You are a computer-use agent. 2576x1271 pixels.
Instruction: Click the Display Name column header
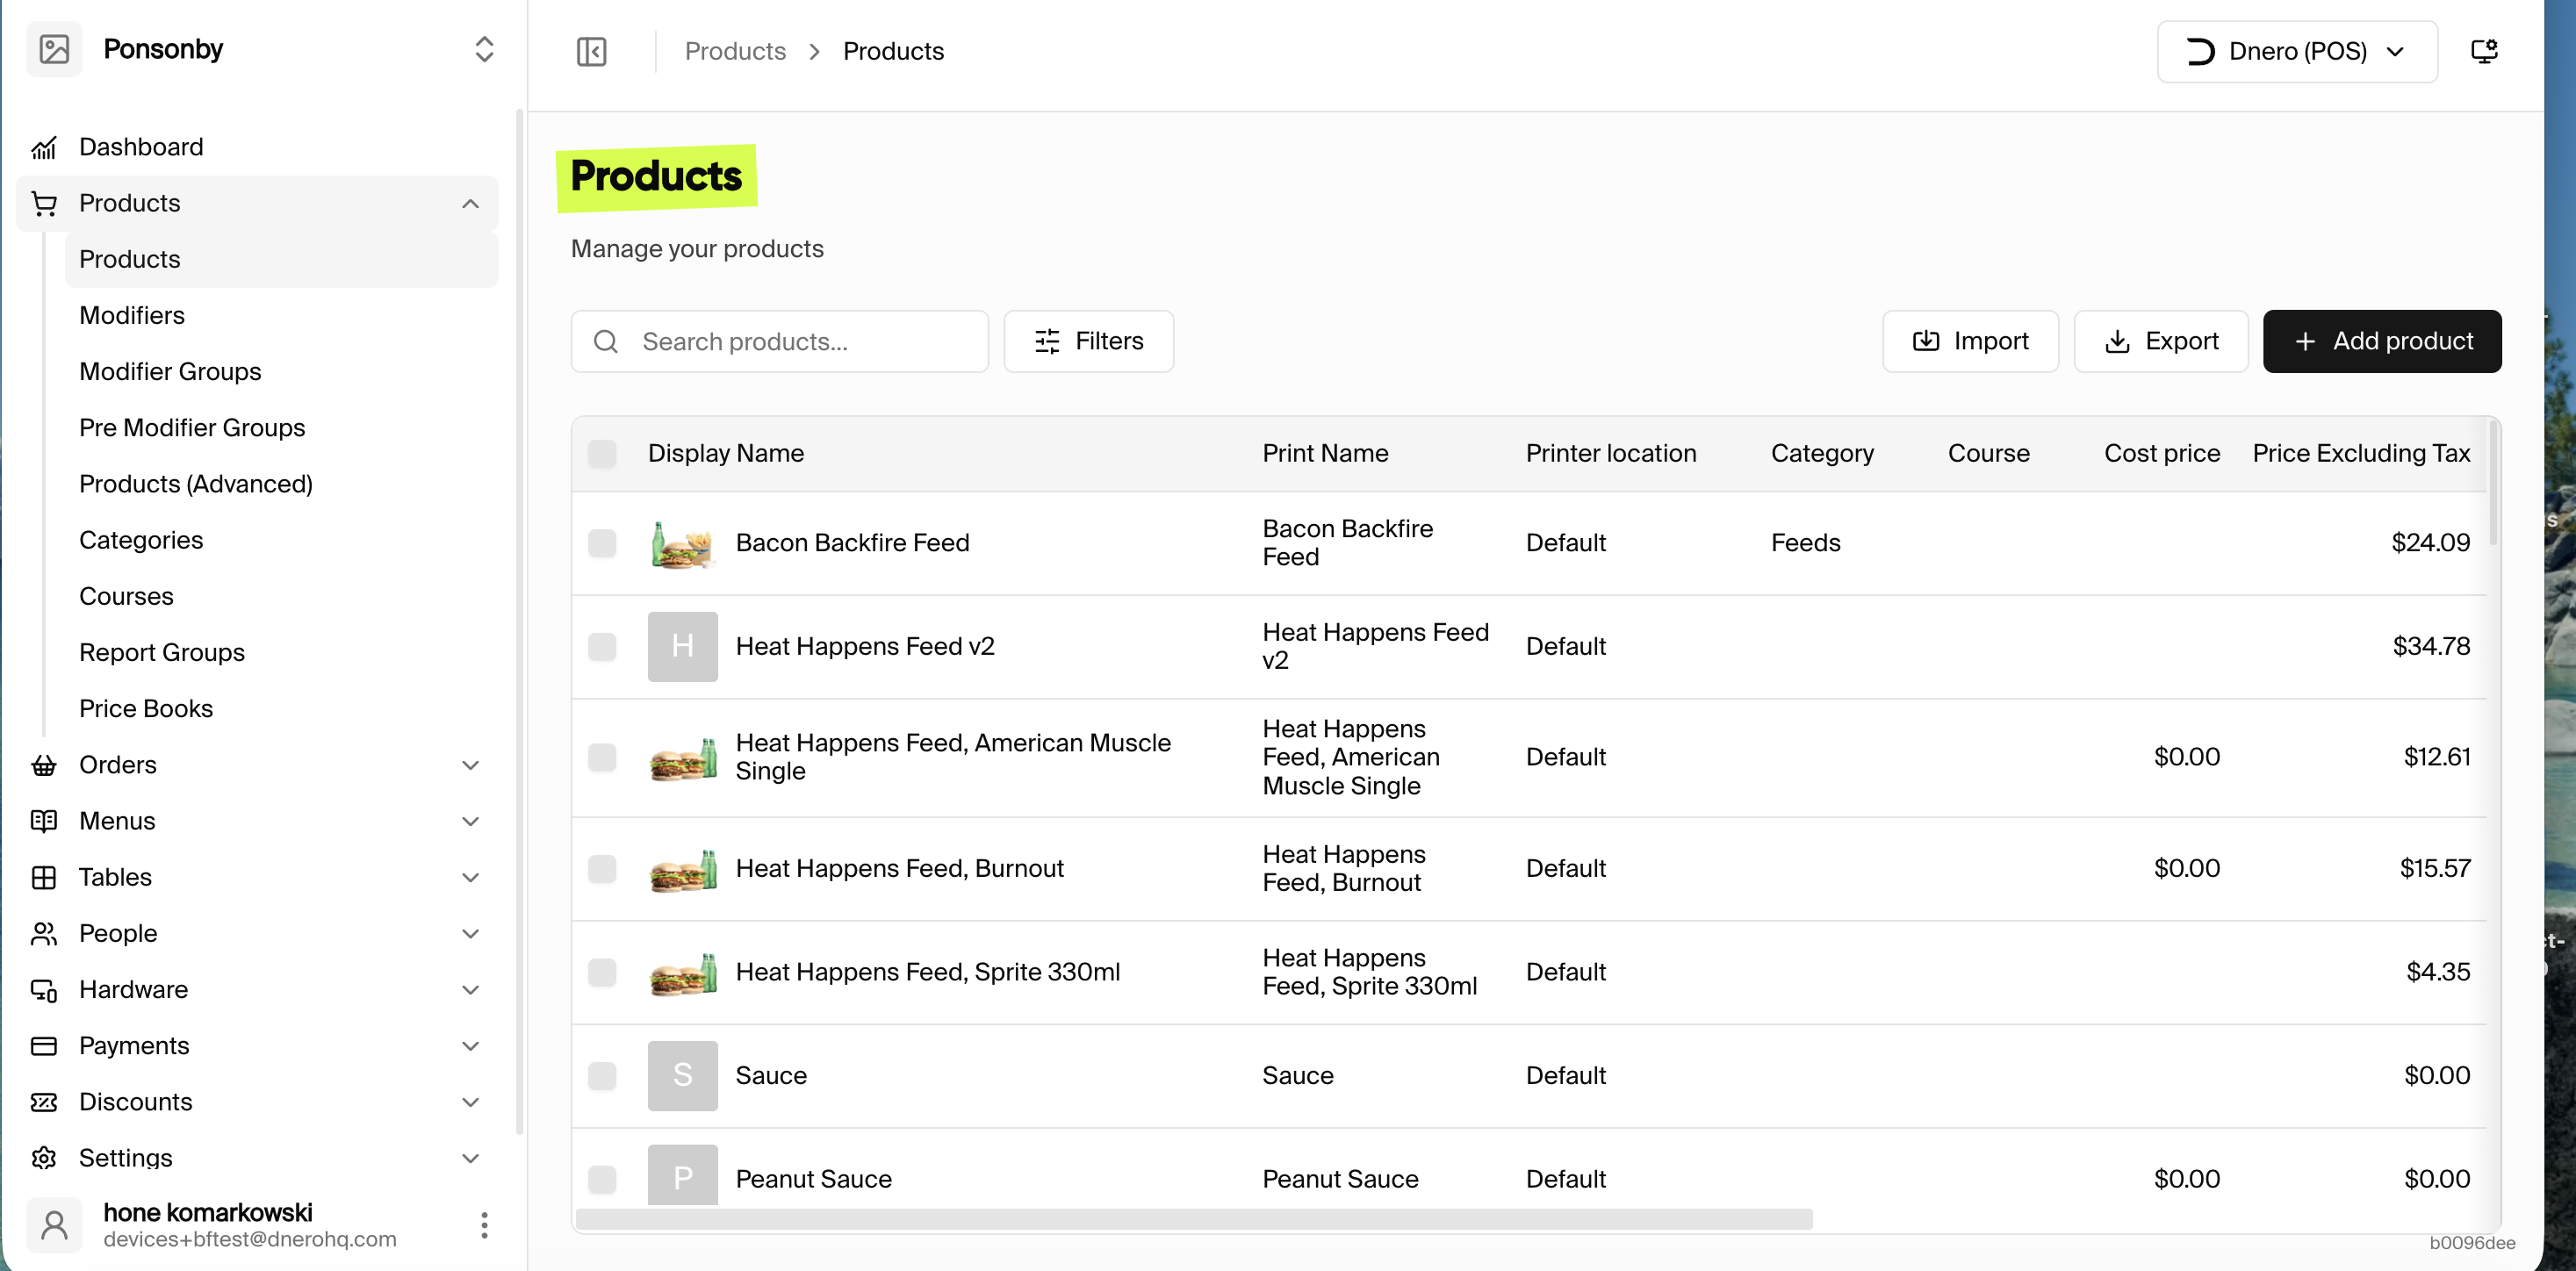(x=725, y=454)
